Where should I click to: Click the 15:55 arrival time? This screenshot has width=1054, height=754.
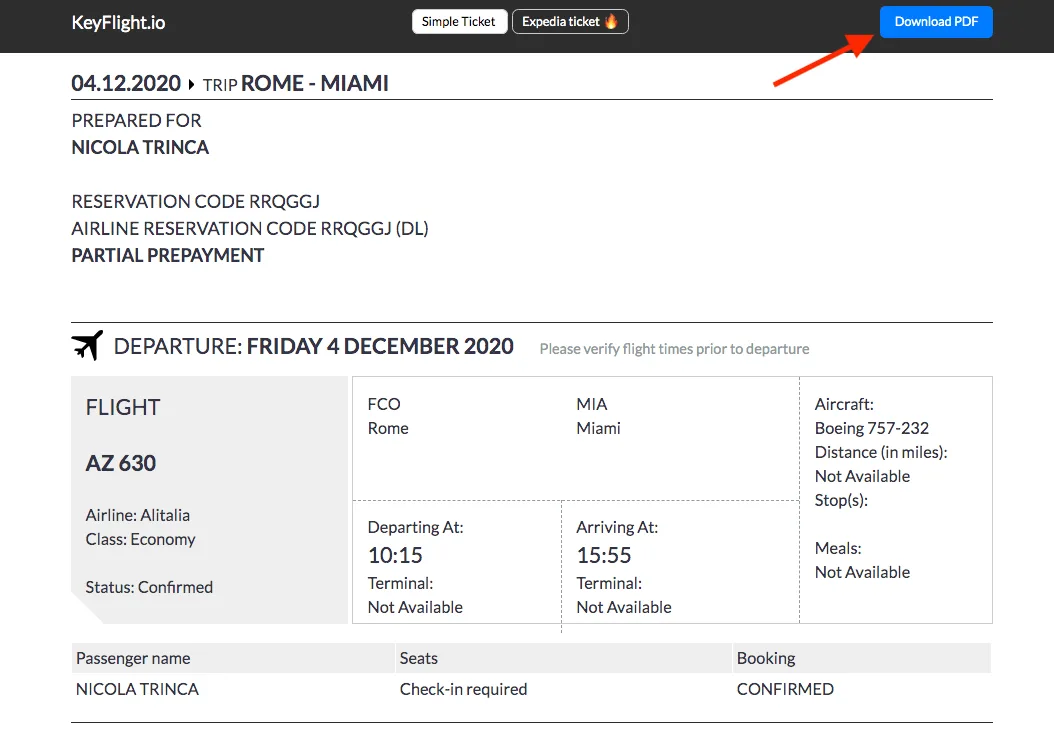tap(604, 555)
